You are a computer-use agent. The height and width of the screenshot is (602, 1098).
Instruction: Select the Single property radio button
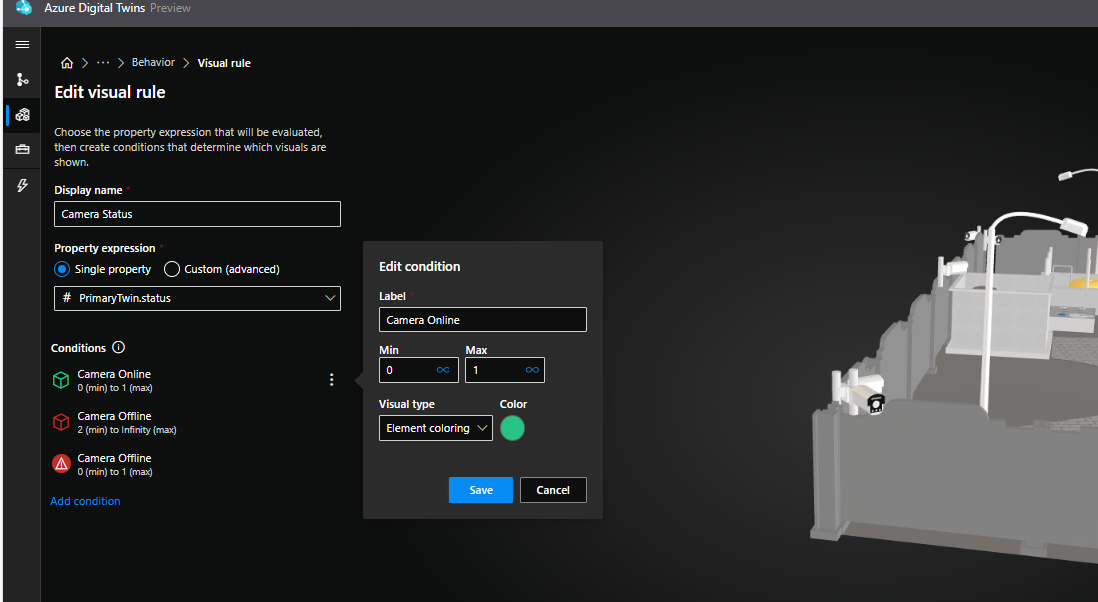tap(62, 270)
